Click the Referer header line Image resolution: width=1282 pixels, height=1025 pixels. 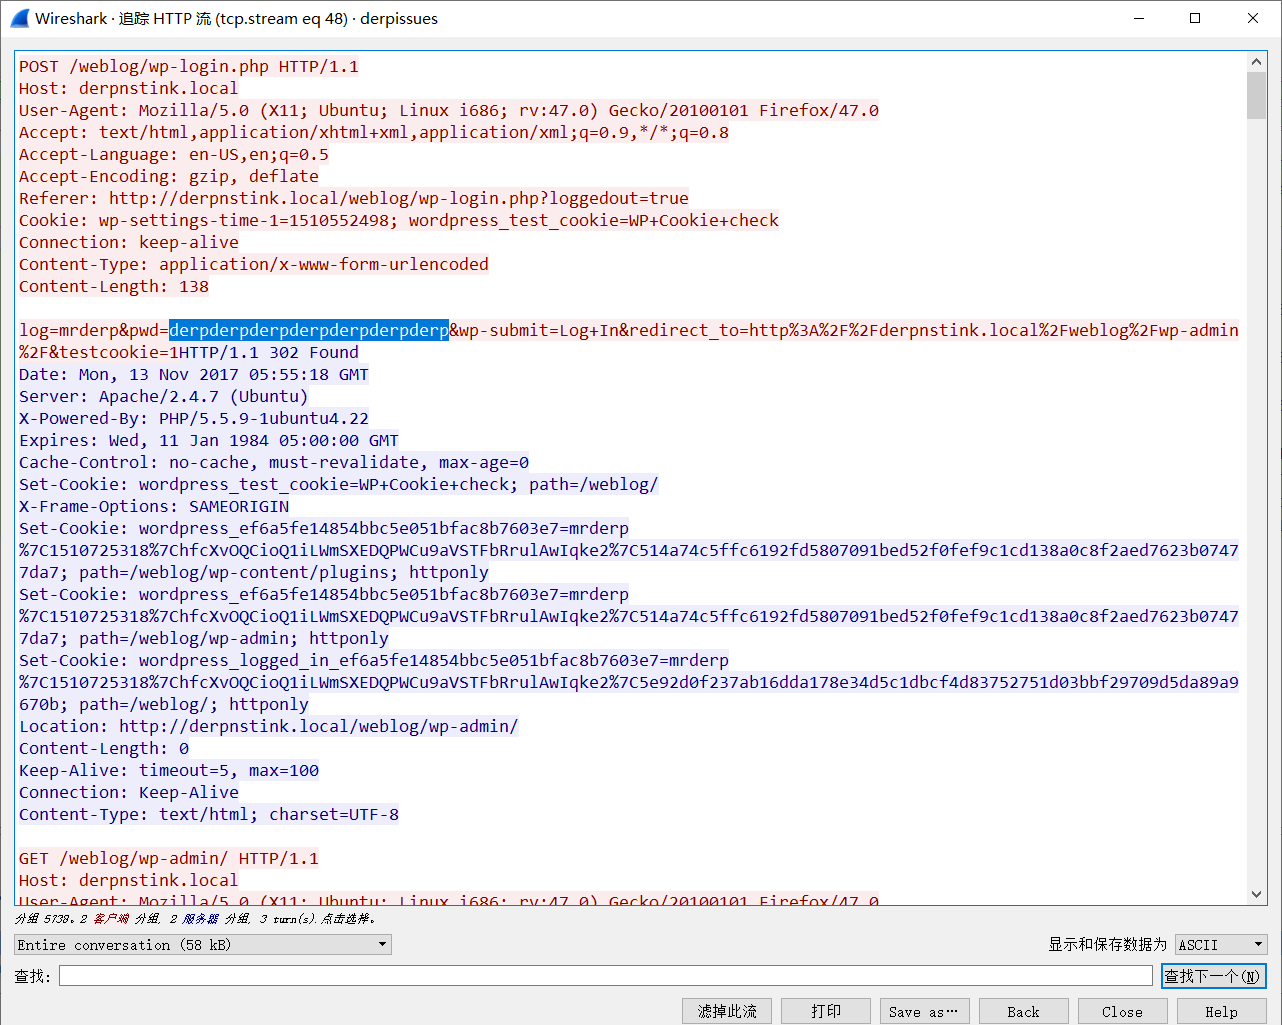(x=354, y=199)
